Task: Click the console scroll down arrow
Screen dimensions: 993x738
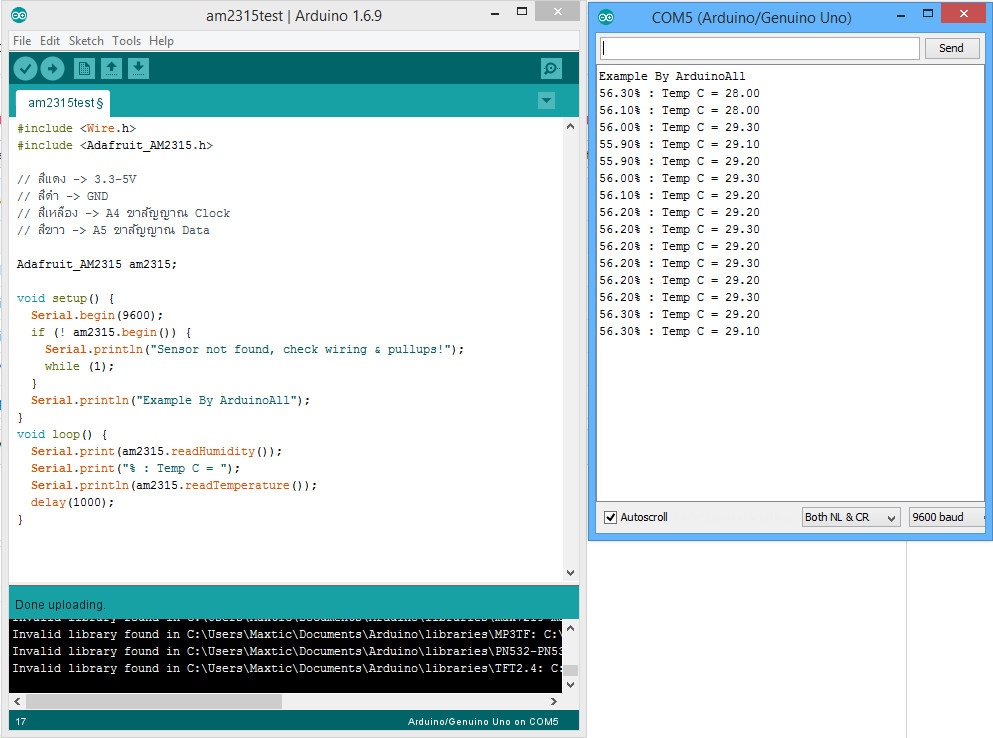Action: click(570, 685)
